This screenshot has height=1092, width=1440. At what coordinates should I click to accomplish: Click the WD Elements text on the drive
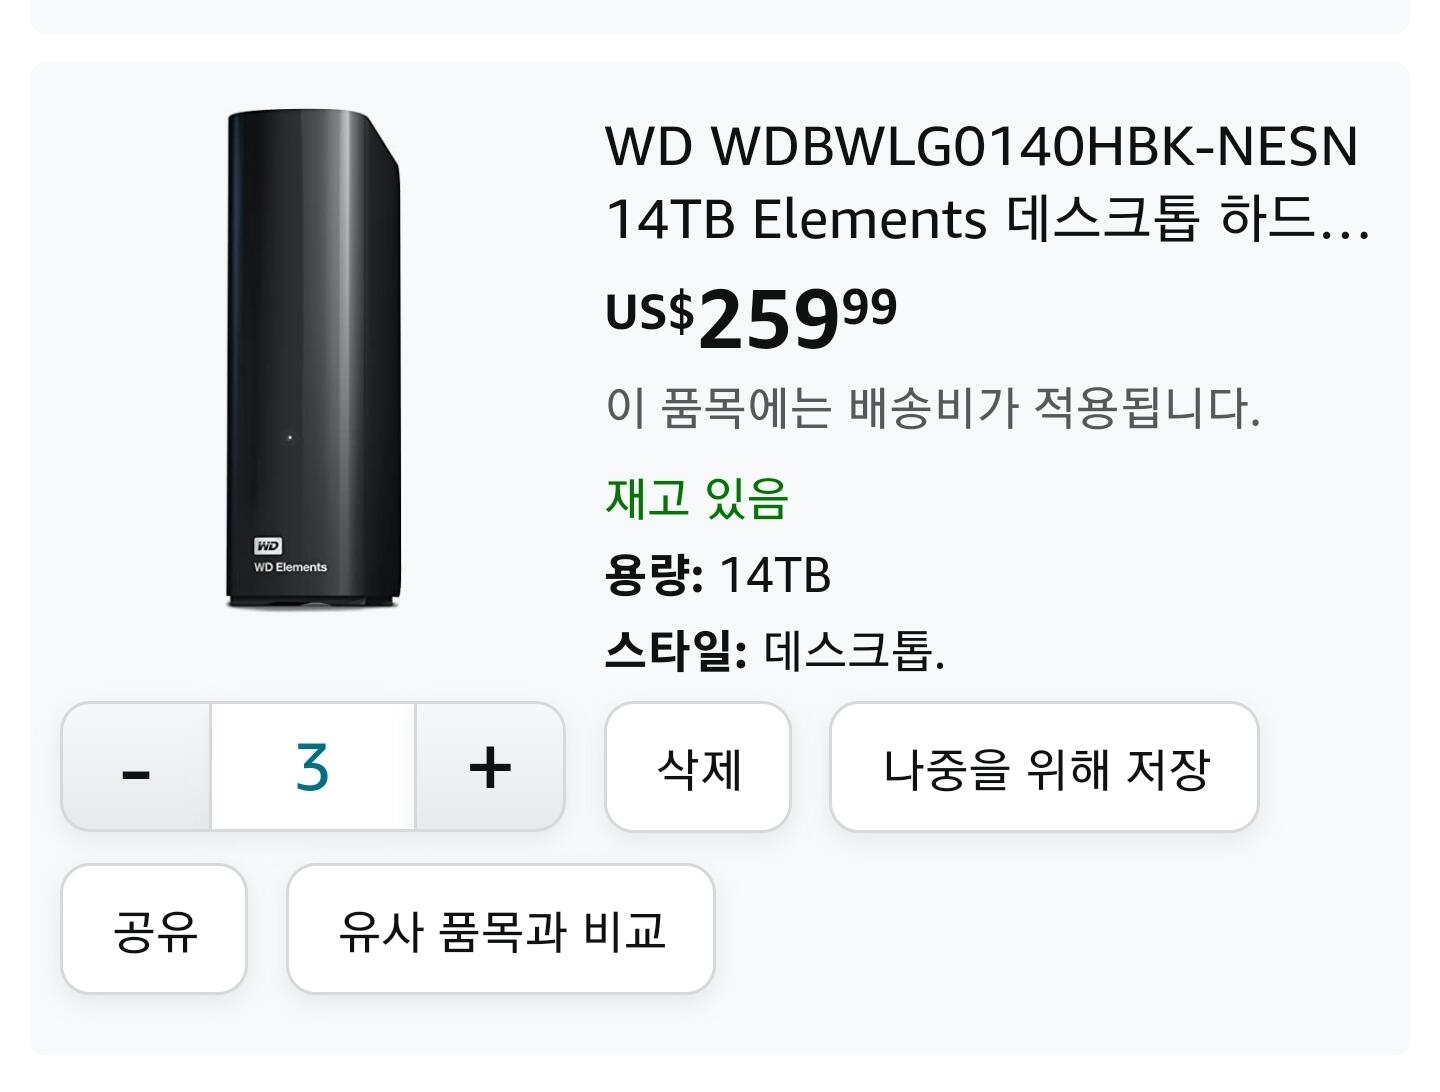pyautogui.click(x=290, y=567)
